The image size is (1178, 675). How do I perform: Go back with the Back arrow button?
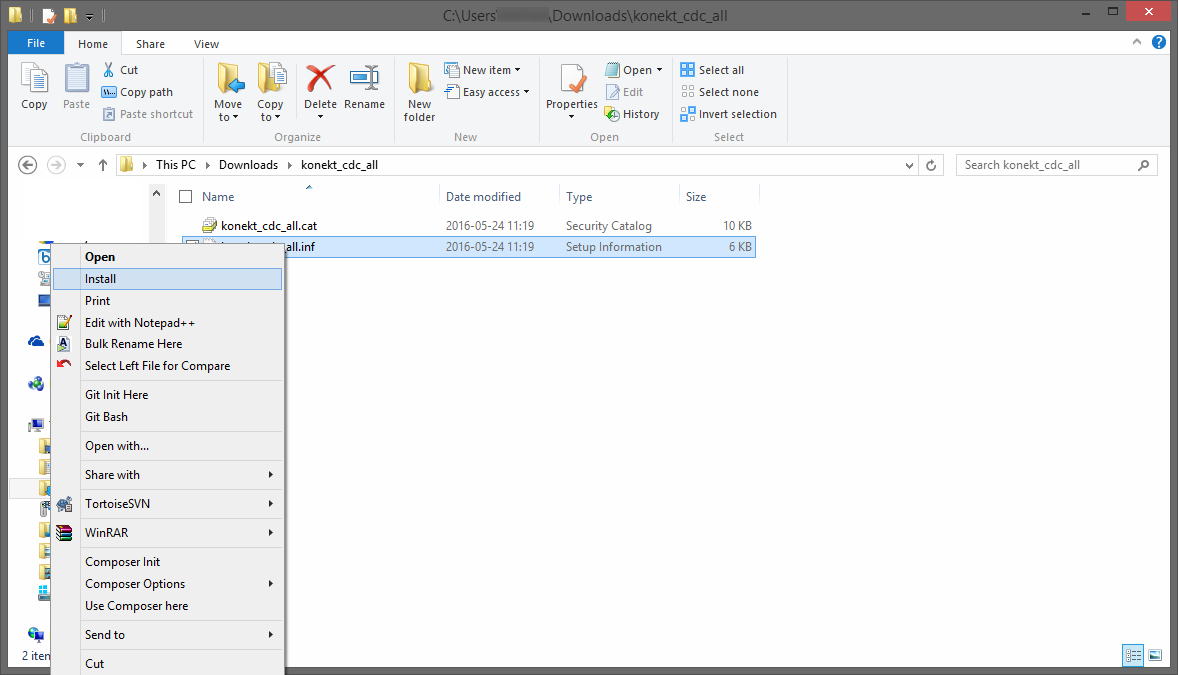[28, 165]
